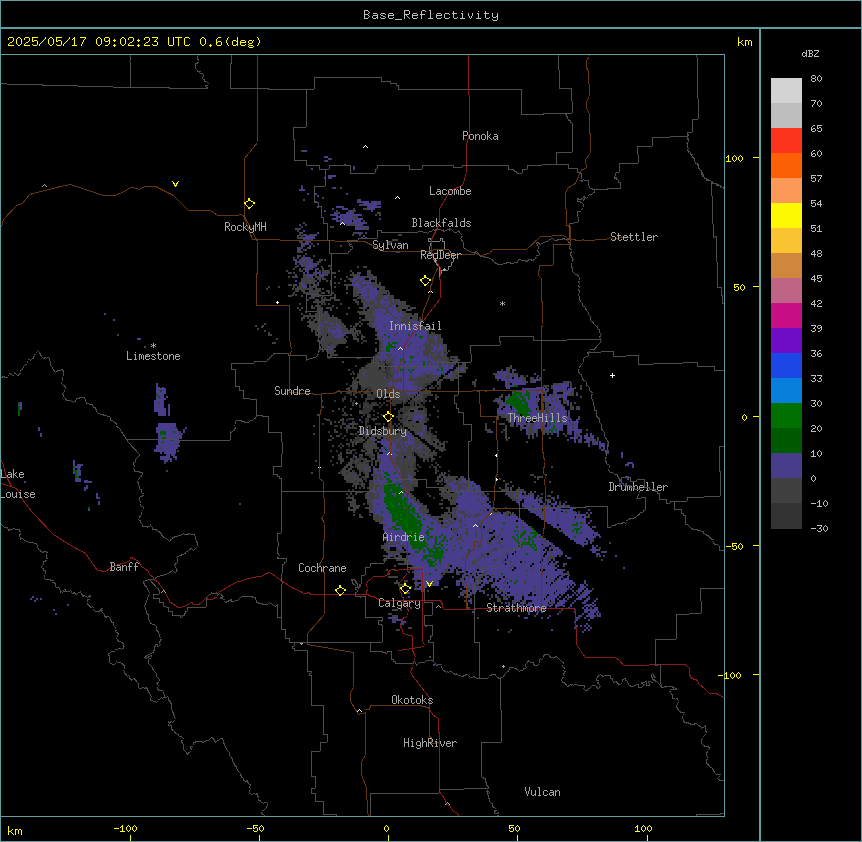Click the yellow diamond marker below Cochrane
This screenshot has height=842, width=862.
pyautogui.click(x=340, y=590)
